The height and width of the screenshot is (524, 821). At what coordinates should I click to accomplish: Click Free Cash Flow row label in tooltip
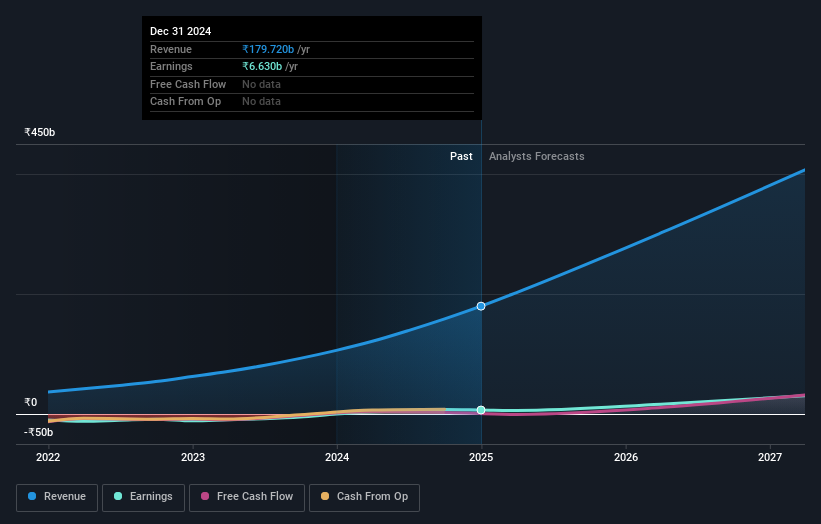coord(188,84)
